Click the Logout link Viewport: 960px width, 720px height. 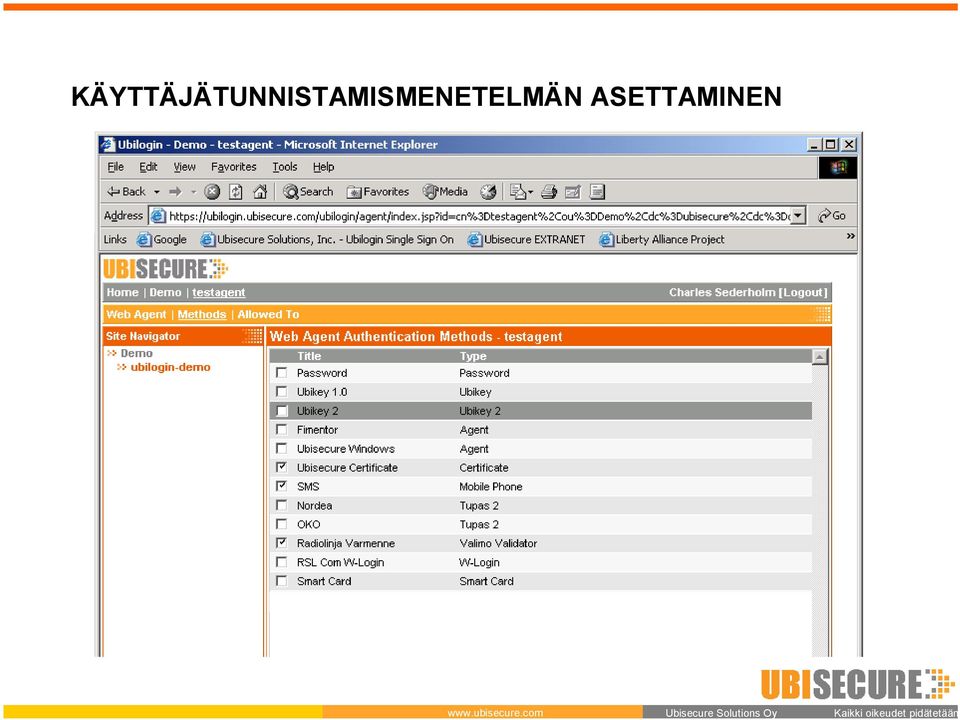coord(804,292)
